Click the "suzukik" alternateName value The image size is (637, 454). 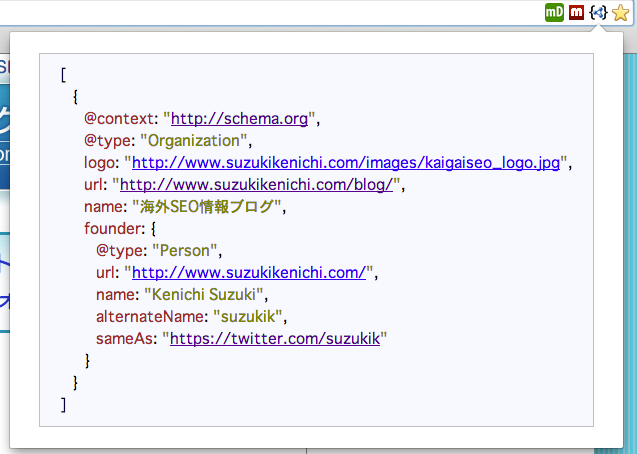248,316
